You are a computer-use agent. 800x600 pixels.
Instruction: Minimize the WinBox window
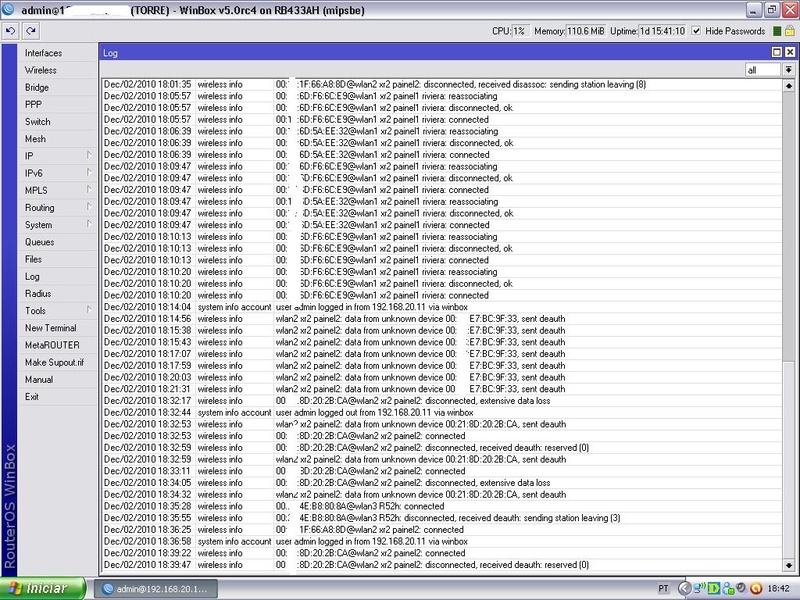755,10
